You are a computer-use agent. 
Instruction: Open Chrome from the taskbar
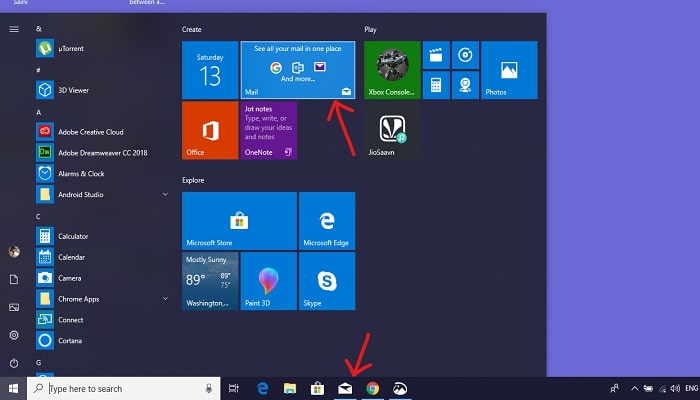[372, 388]
